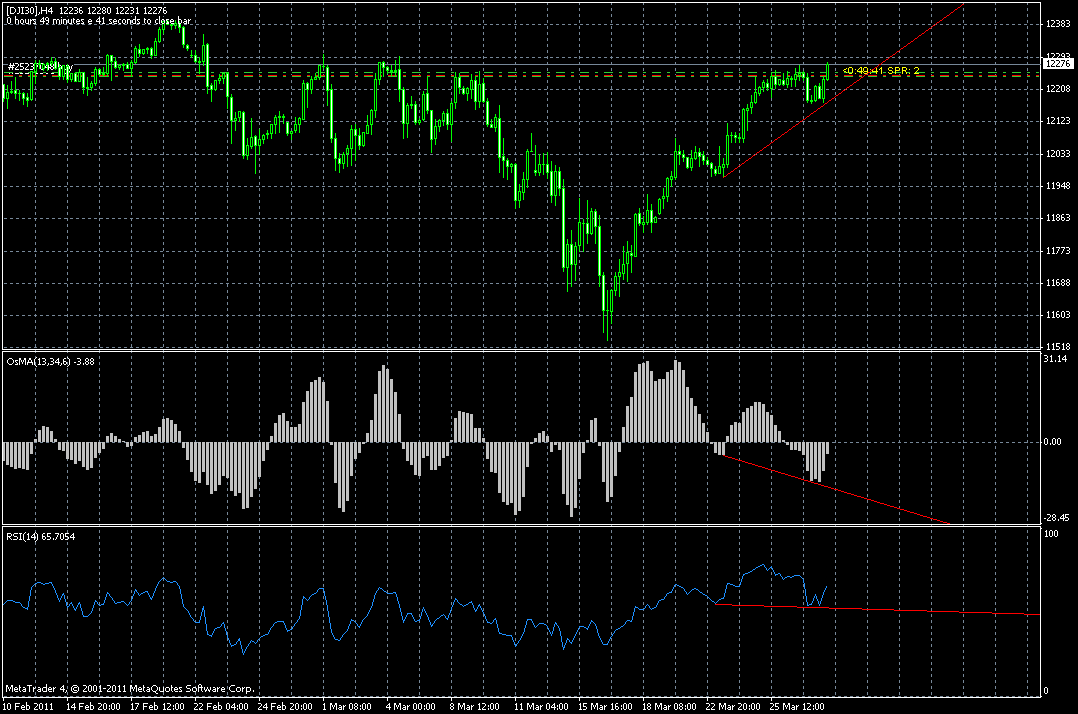
Task: Click the 11948 price axis label
Action: tap(1057, 186)
